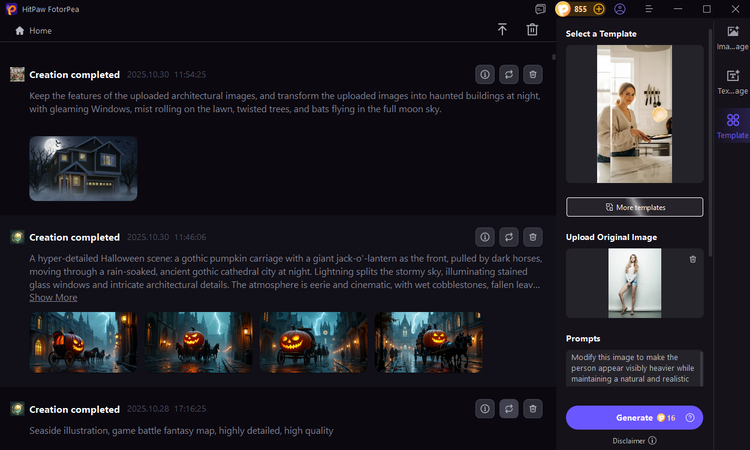Click the Select a Template heading
This screenshot has height=450, width=750.
(601, 34)
